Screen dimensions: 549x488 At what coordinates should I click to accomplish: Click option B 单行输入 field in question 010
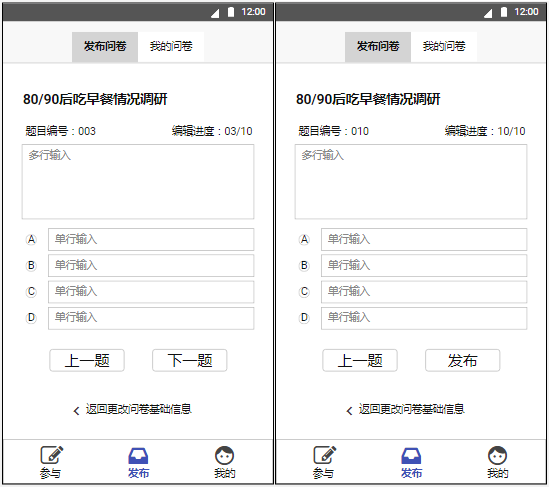pyautogui.click(x=424, y=266)
